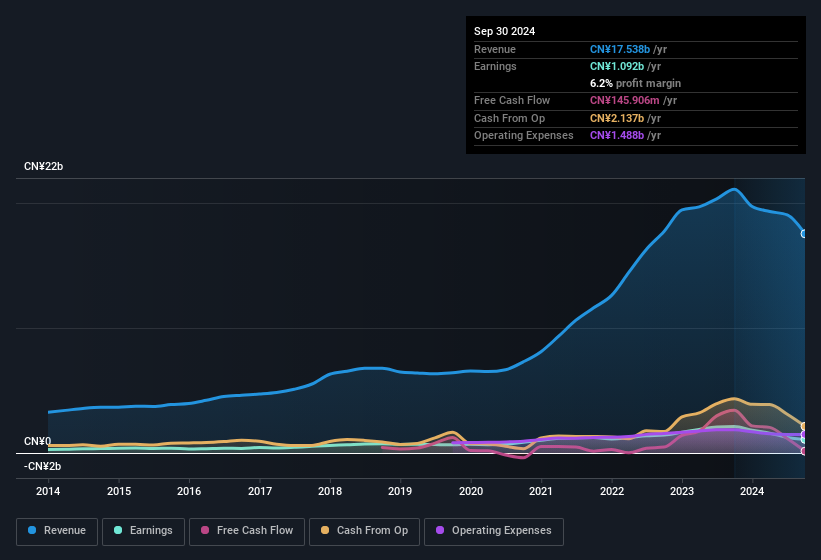The width and height of the screenshot is (821, 560).
Task: Click the -CN¥2b y-axis label
Action: pyautogui.click(x=42, y=466)
